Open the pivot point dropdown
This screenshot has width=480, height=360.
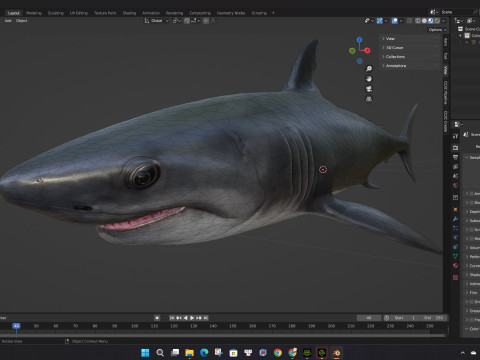(176, 21)
